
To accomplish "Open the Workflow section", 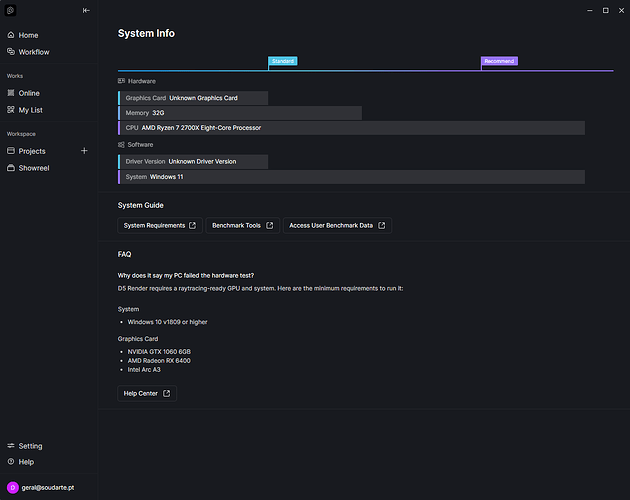I will click(33, 52).
